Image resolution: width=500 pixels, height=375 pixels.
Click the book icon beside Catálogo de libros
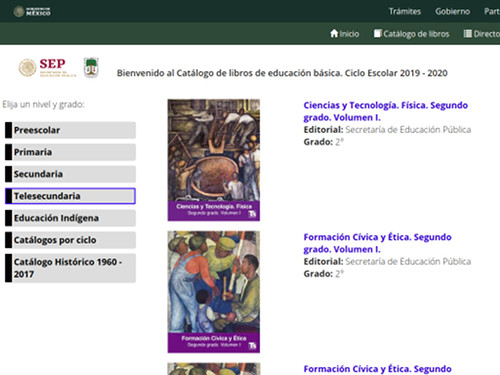click(377, 33)
